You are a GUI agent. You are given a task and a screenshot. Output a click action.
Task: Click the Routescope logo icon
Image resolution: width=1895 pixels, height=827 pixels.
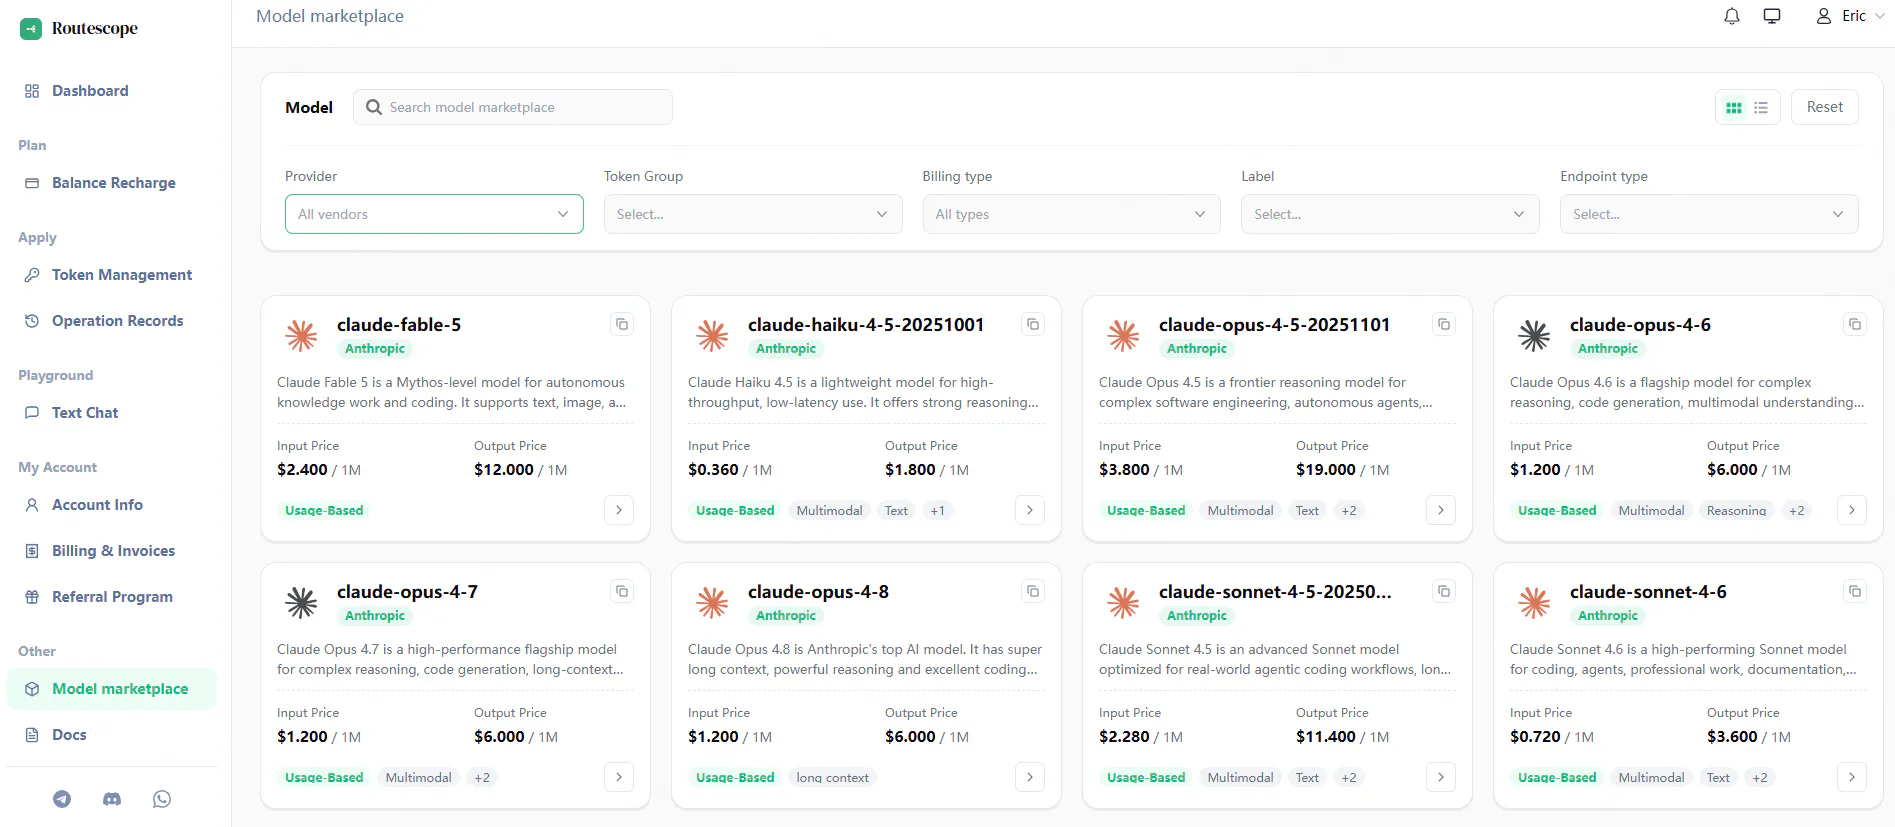[31, 29]
